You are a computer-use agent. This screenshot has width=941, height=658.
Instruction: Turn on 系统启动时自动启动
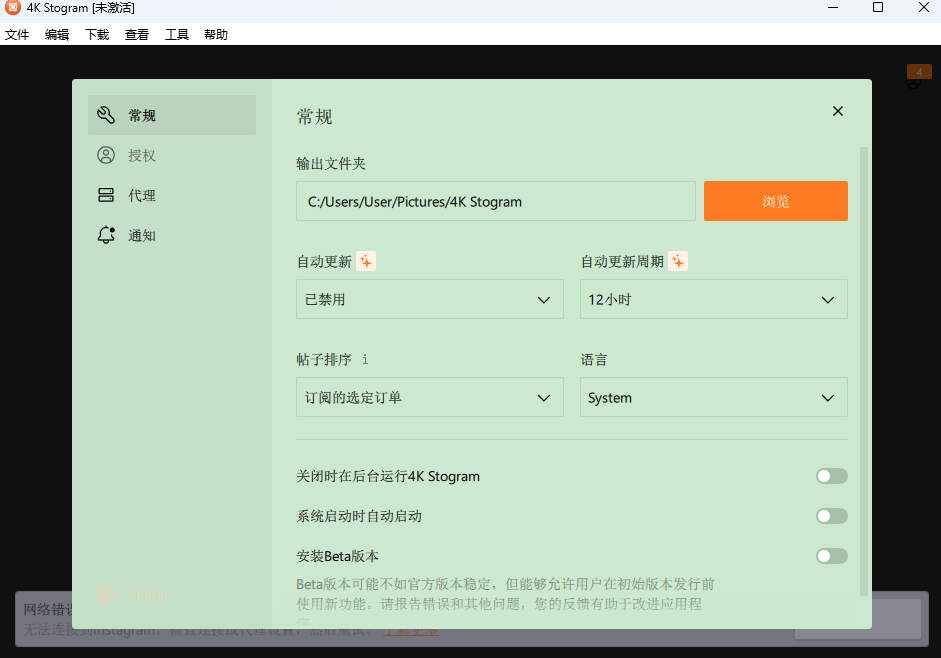click(x=831, y=516)
